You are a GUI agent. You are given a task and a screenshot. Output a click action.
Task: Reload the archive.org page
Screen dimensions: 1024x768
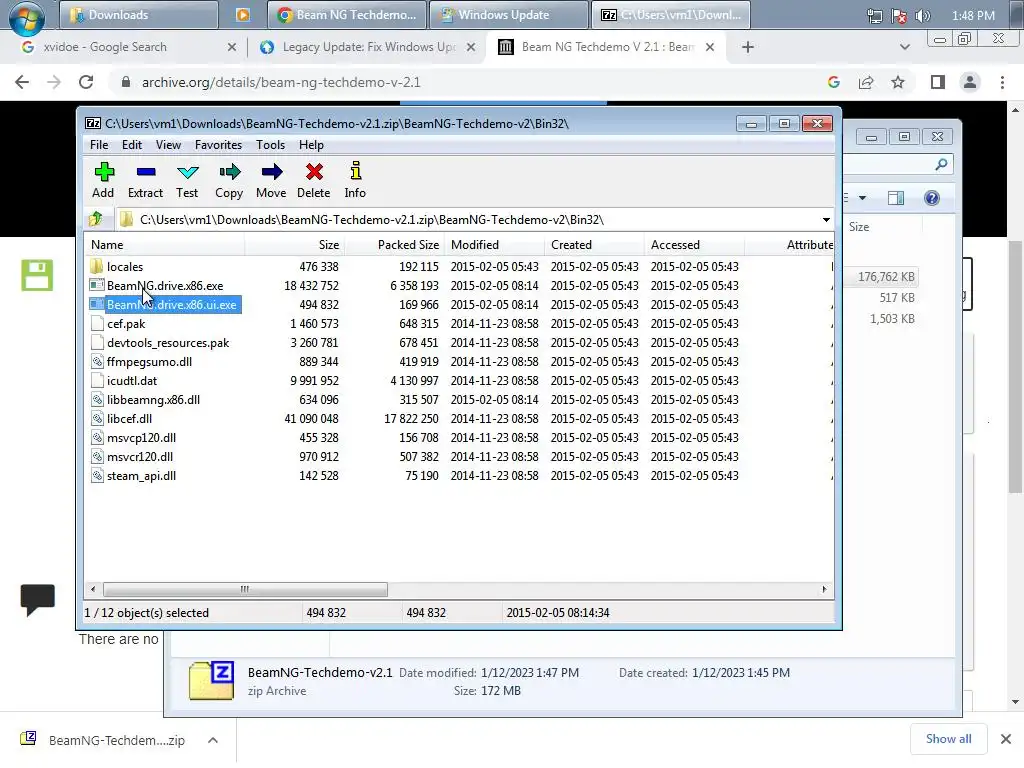click(x=86, y=82)
